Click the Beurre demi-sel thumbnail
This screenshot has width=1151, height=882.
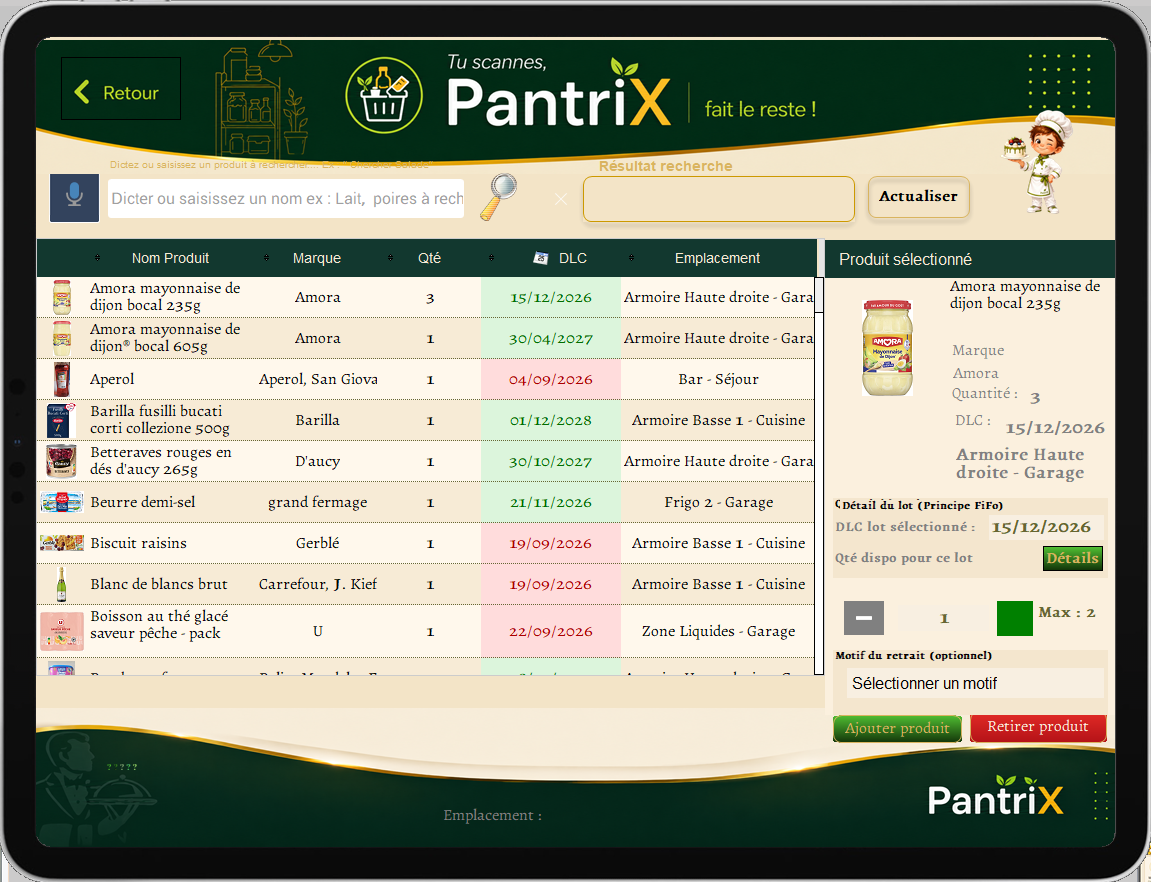pyautogui.click(x=62, y=502)
